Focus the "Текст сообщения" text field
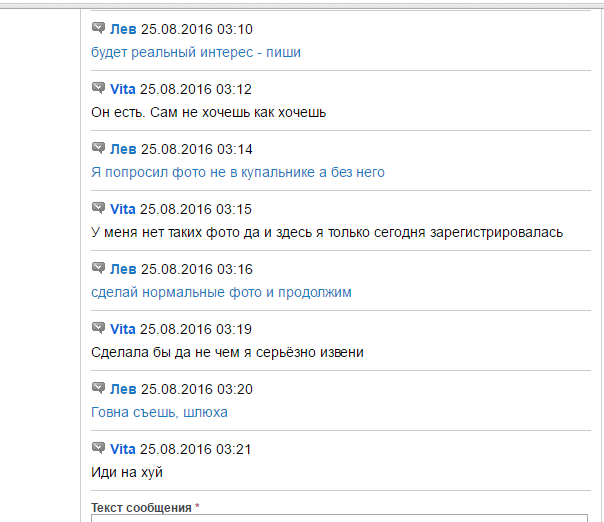Image resolution: width=604 pixels, height=522 pixels. tap(340, 518)
